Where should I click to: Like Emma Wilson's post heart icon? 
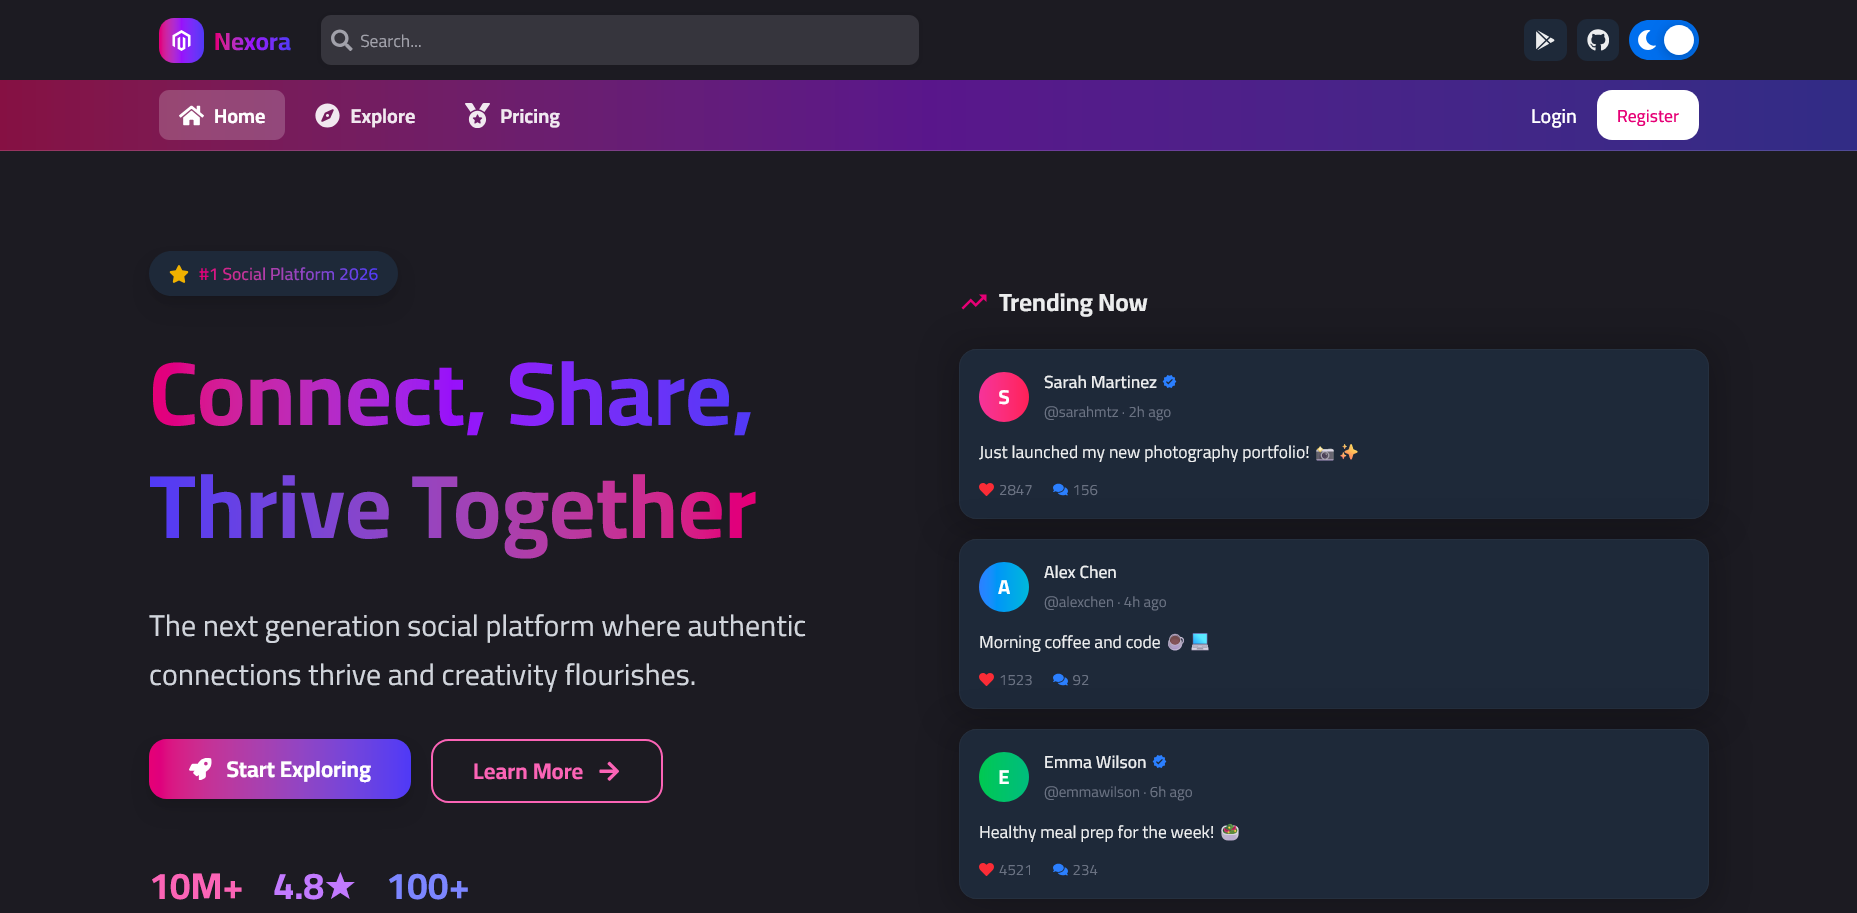point(987,870)
